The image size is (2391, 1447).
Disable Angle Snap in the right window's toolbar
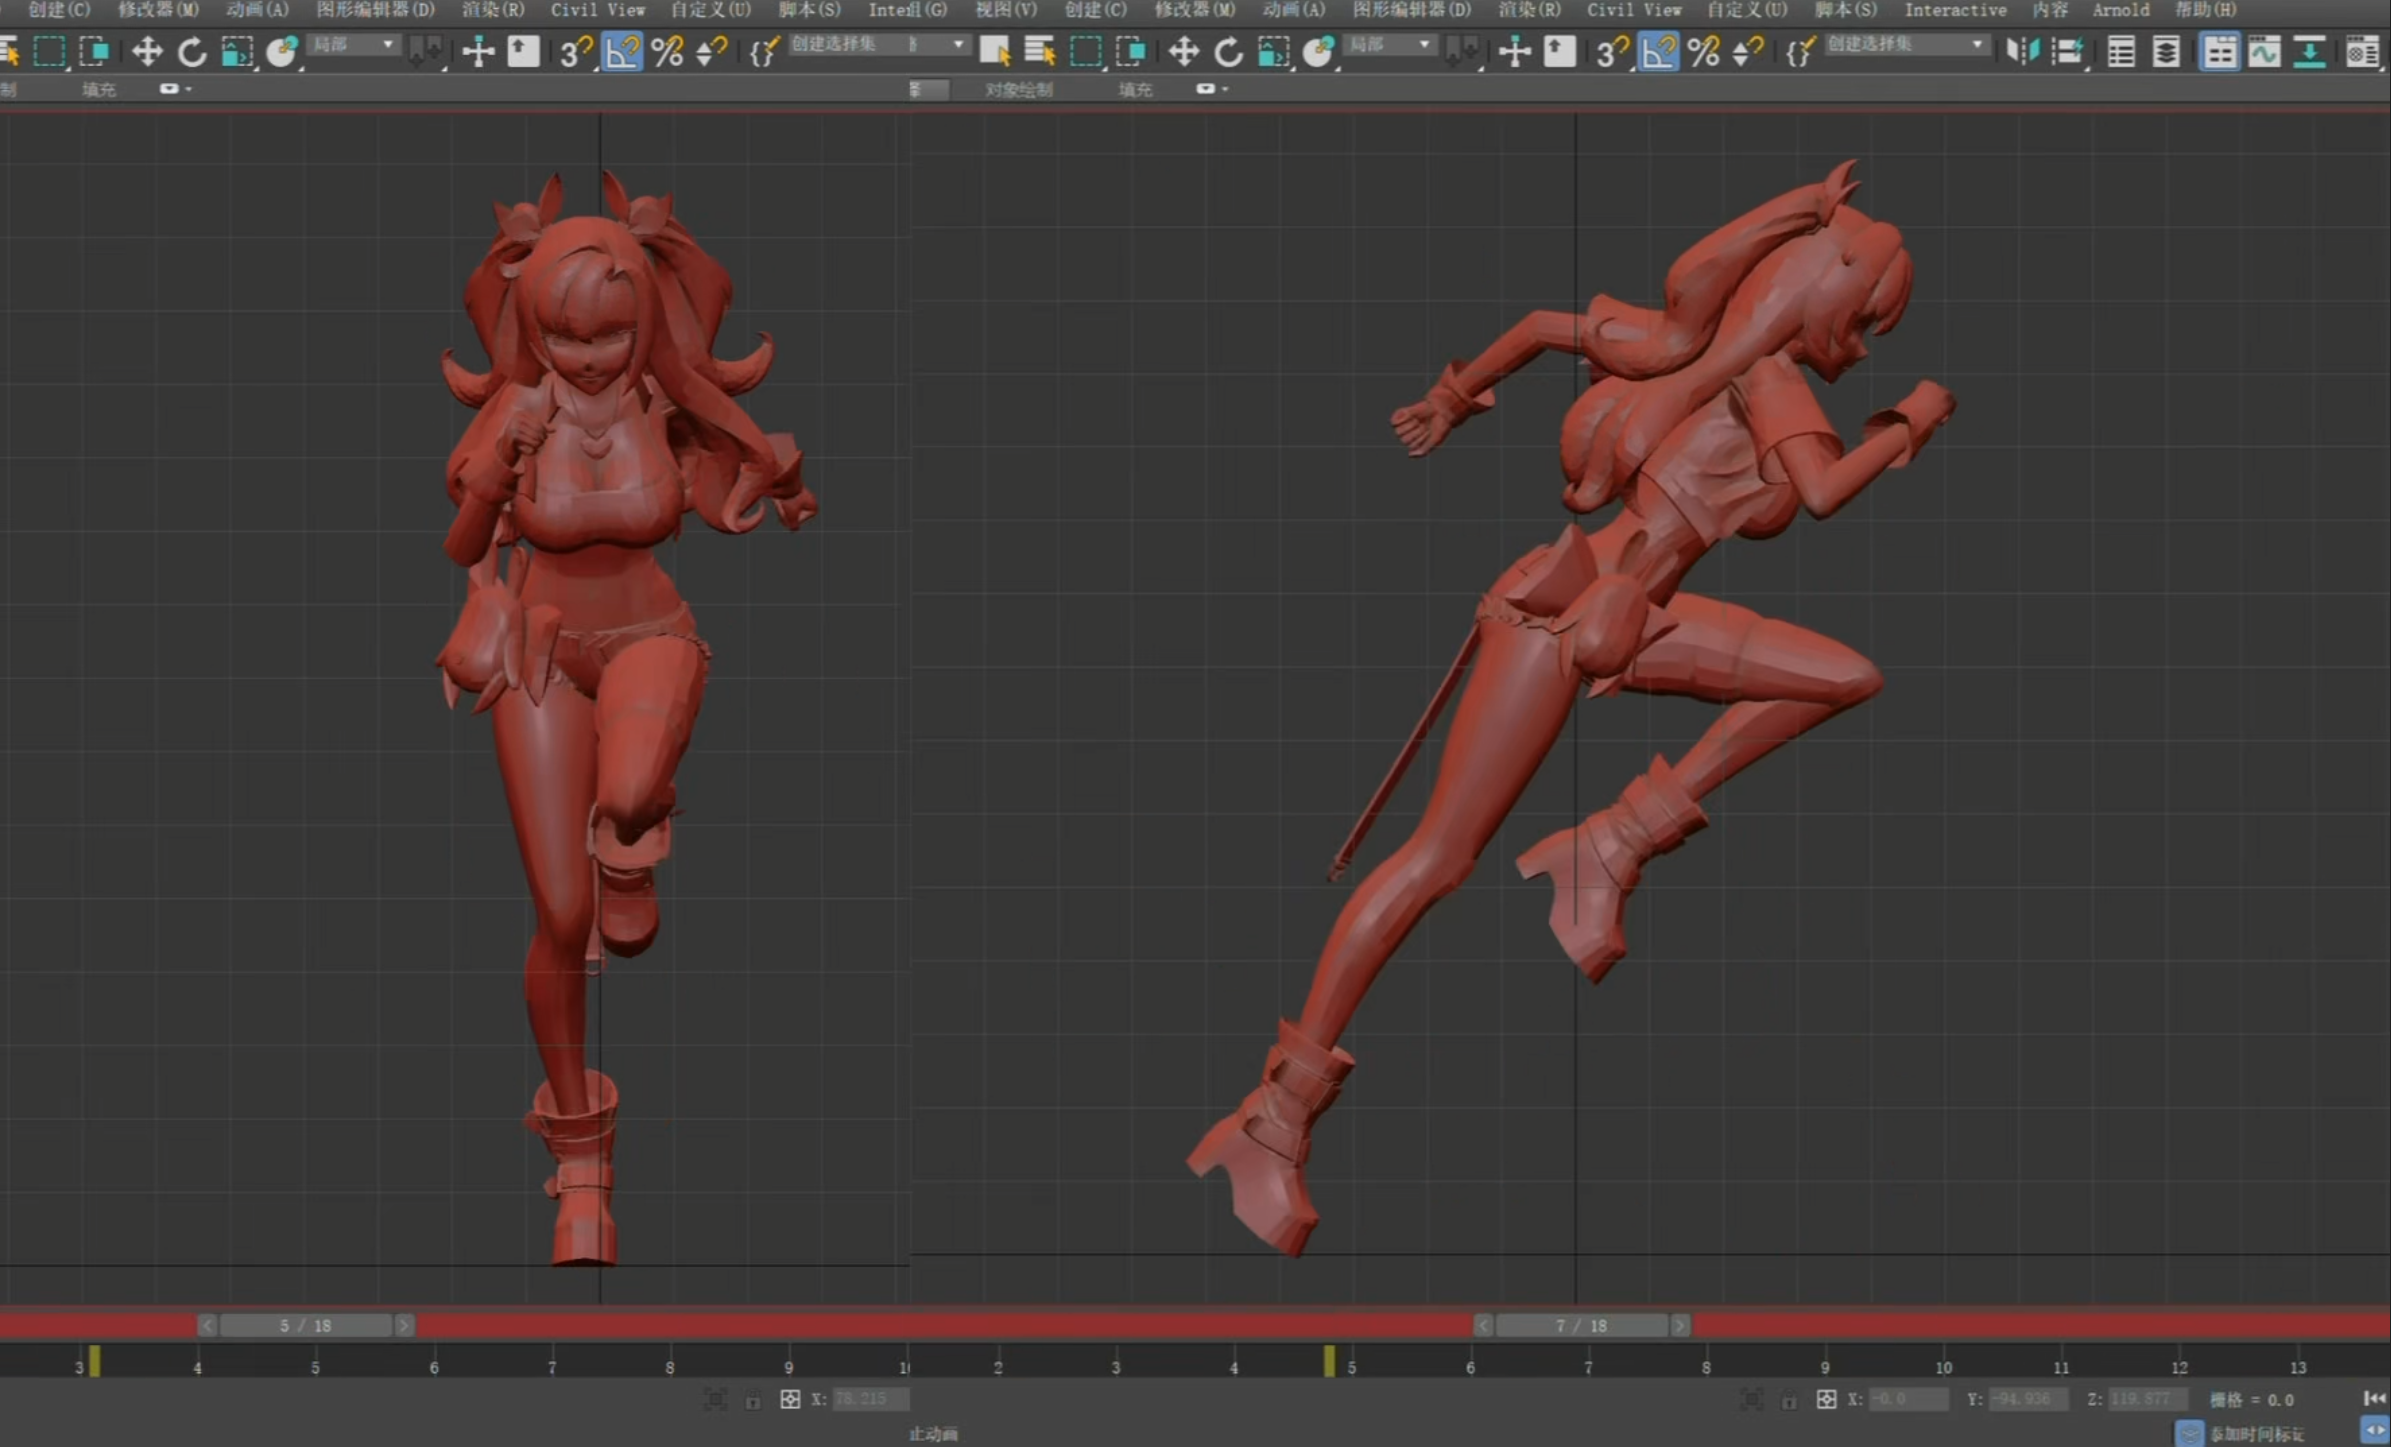[1658, 51]
